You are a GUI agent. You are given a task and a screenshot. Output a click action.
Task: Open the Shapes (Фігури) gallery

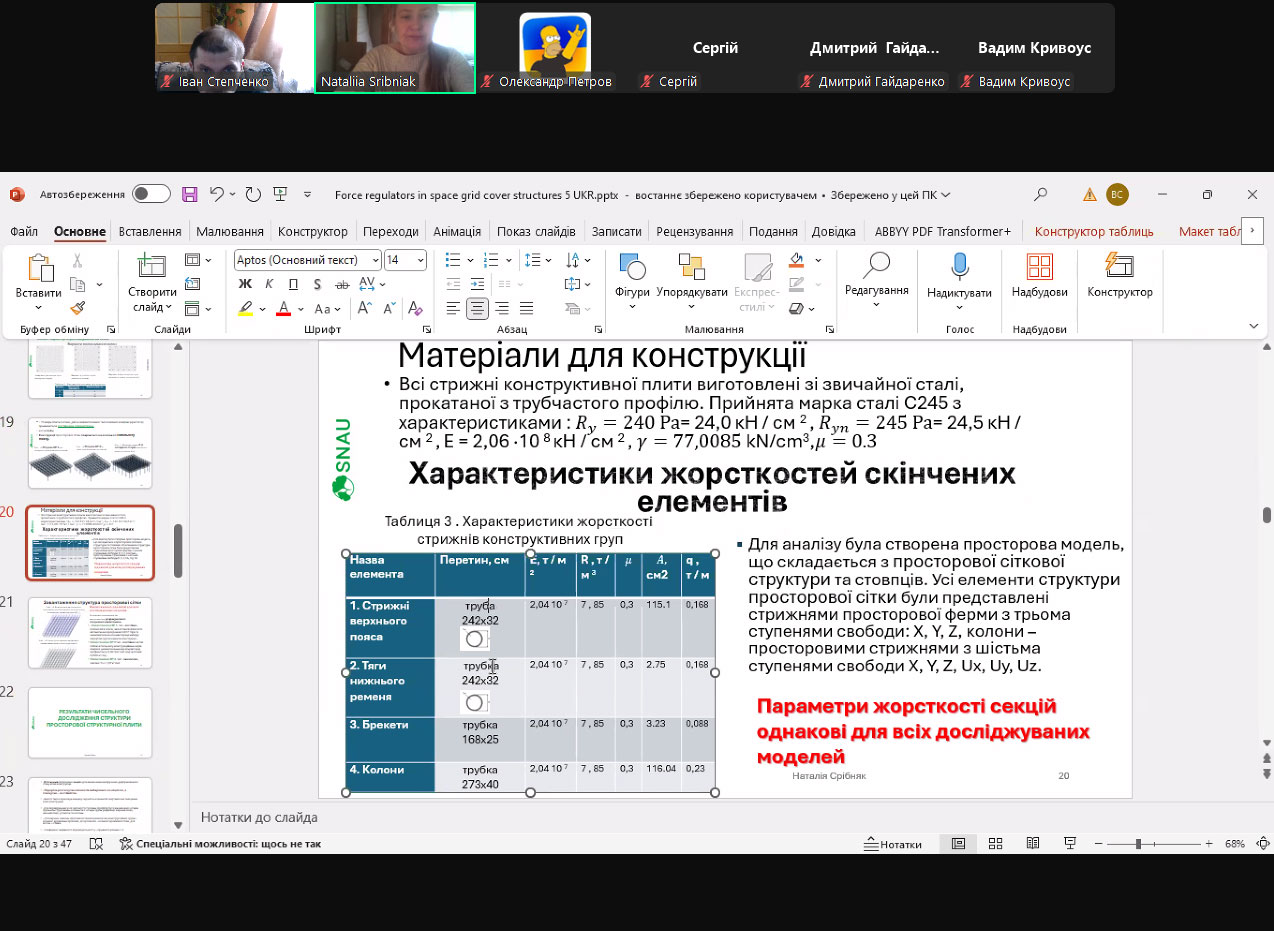[x=632, y=268]
